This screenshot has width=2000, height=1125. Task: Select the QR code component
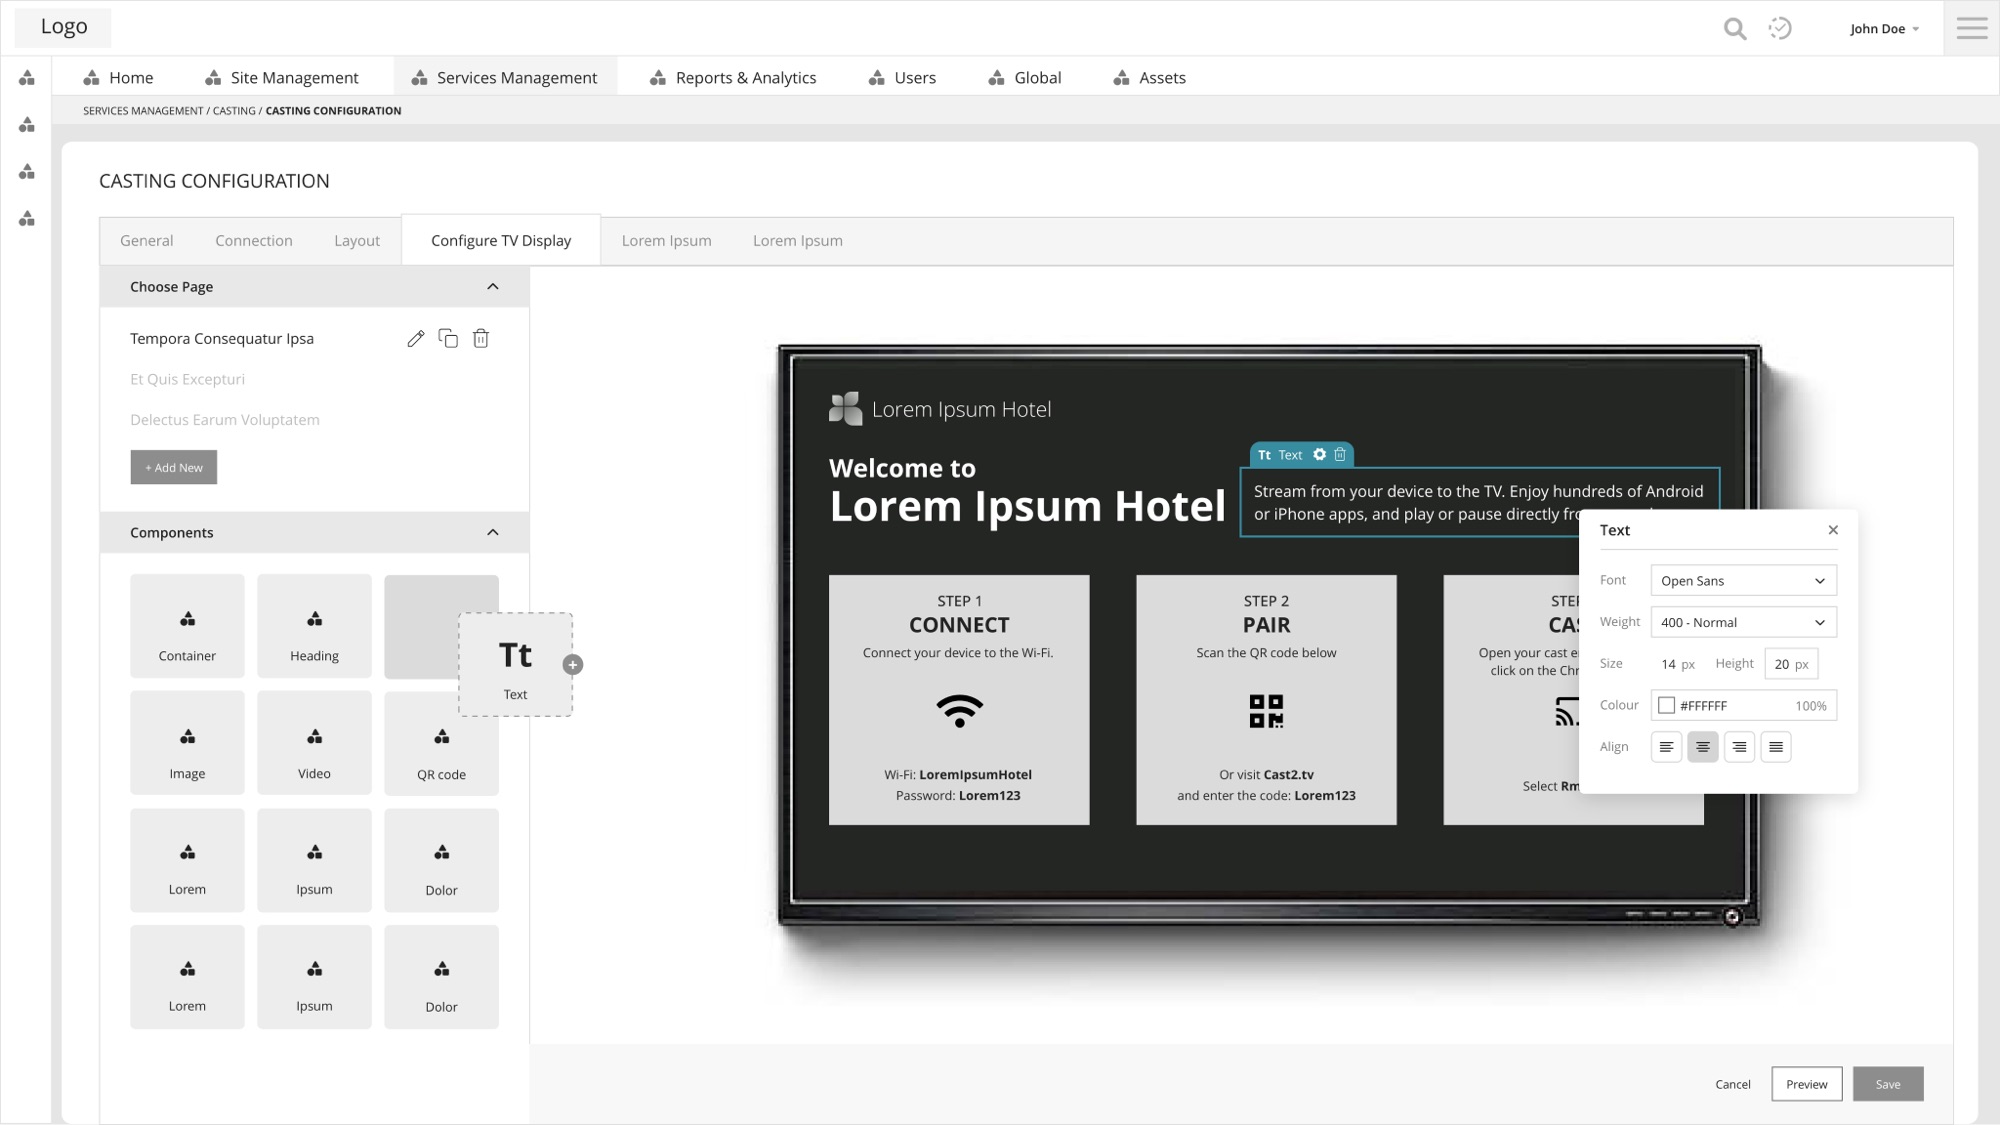tap(441, 743)
